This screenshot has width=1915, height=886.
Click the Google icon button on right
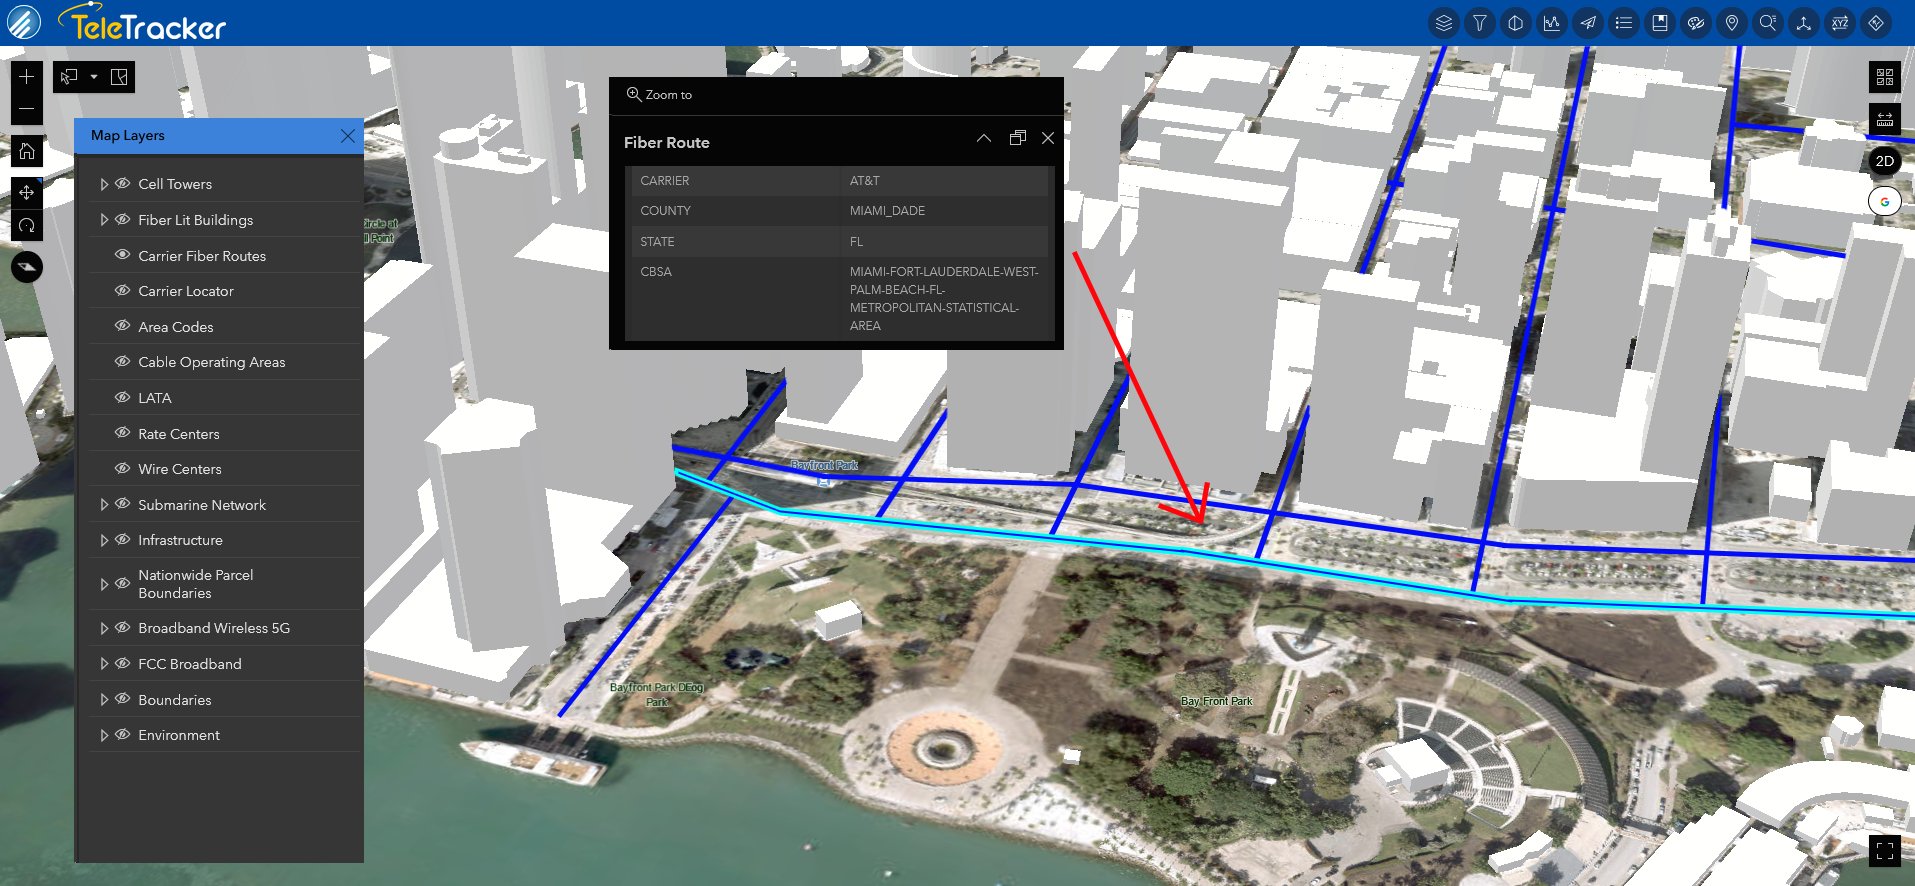[x=1885, y=201]
